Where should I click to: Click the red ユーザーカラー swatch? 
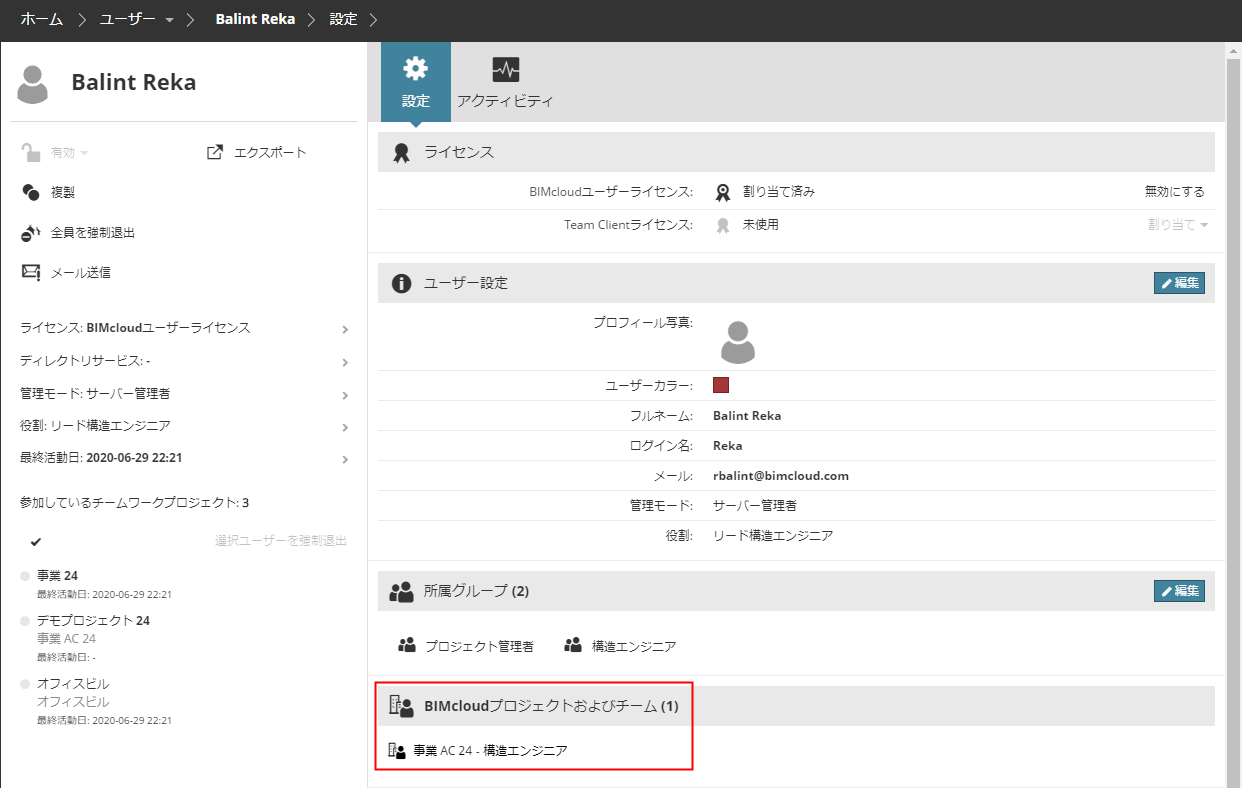721,385
